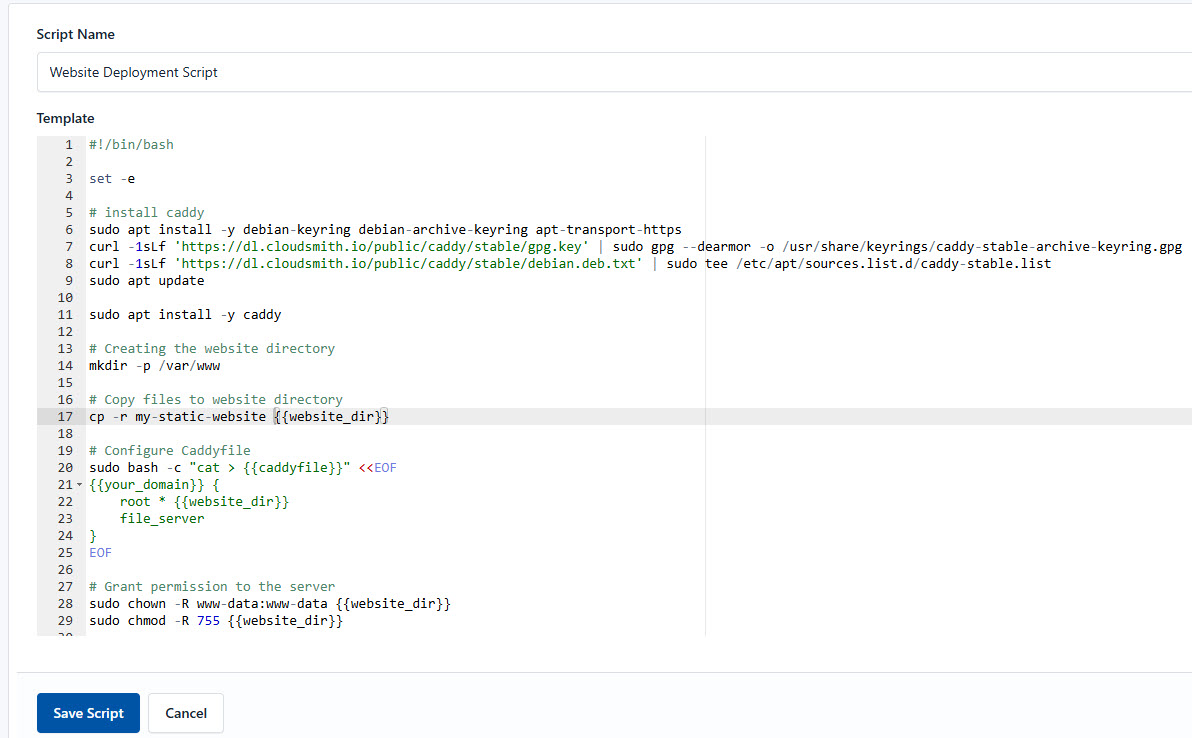Click line number 1 in the gutter
Viewport: 1192px width, 738px height.
tap(66, 144)
